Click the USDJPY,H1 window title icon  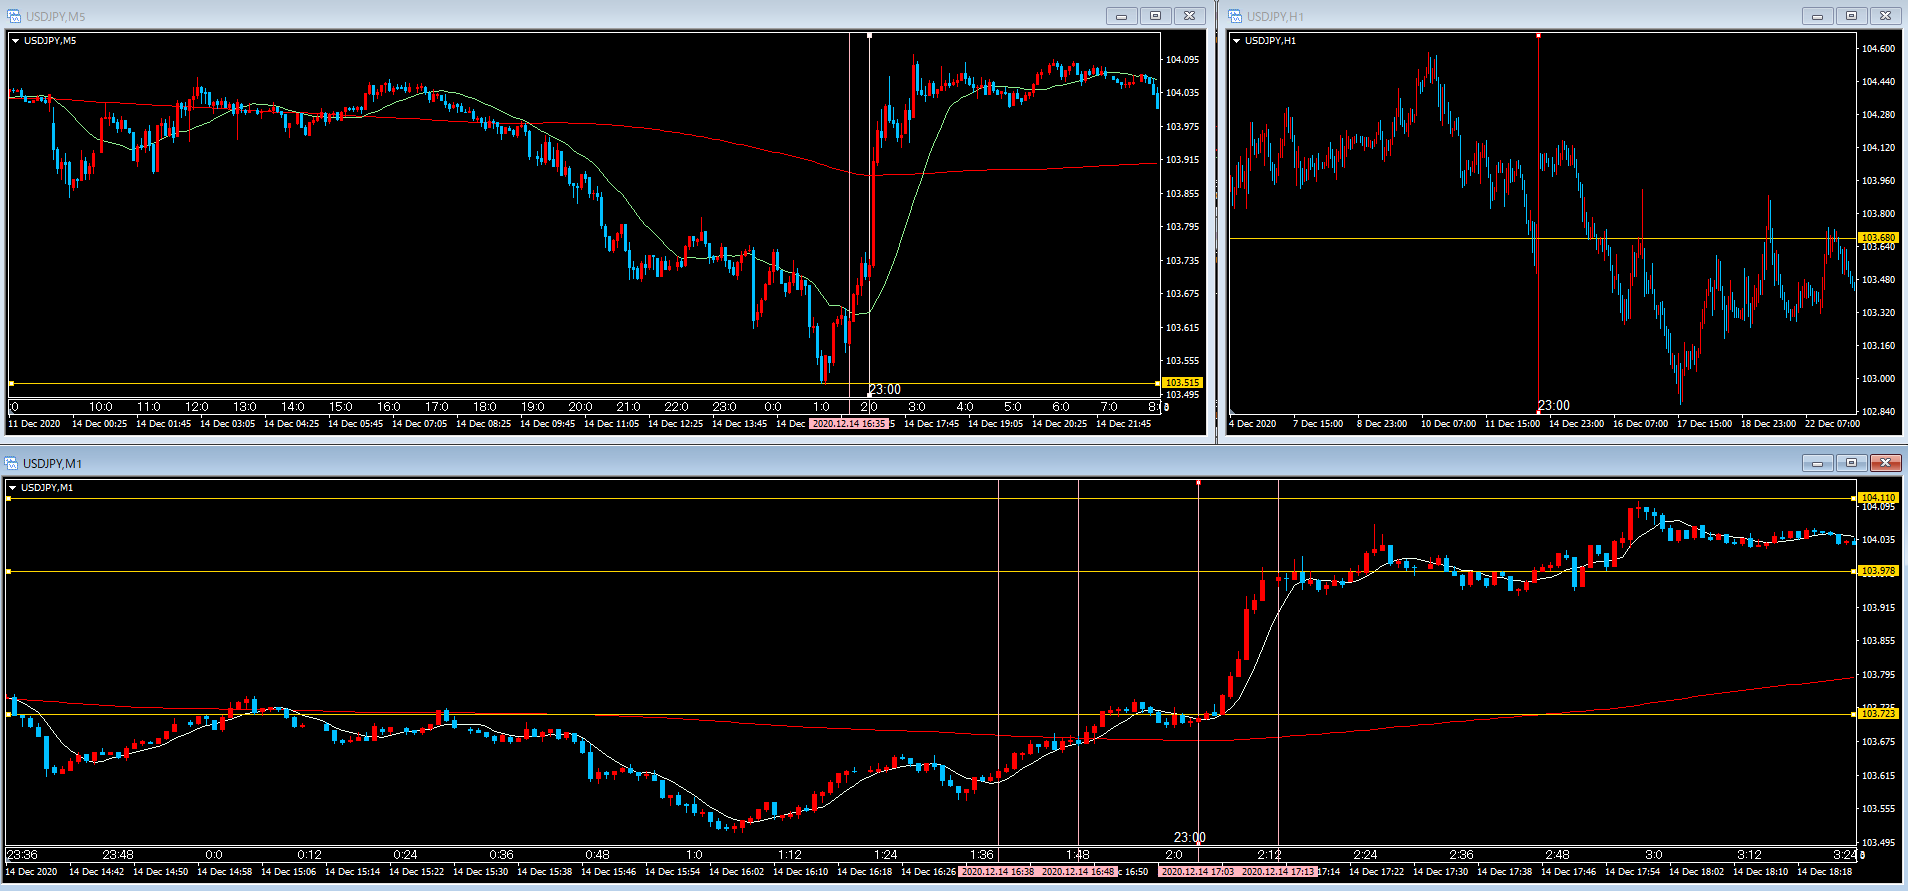(1235, 16)
